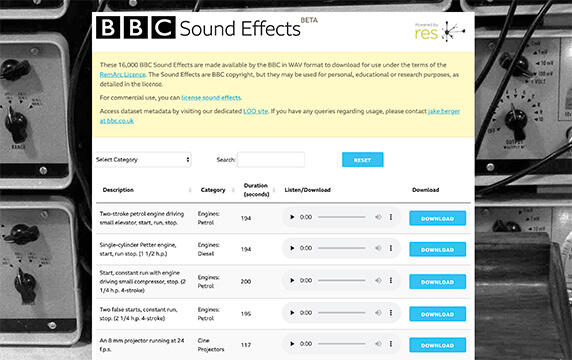
Task: Download the single-cylinder Petter engine sound
Action: point(437,249)
